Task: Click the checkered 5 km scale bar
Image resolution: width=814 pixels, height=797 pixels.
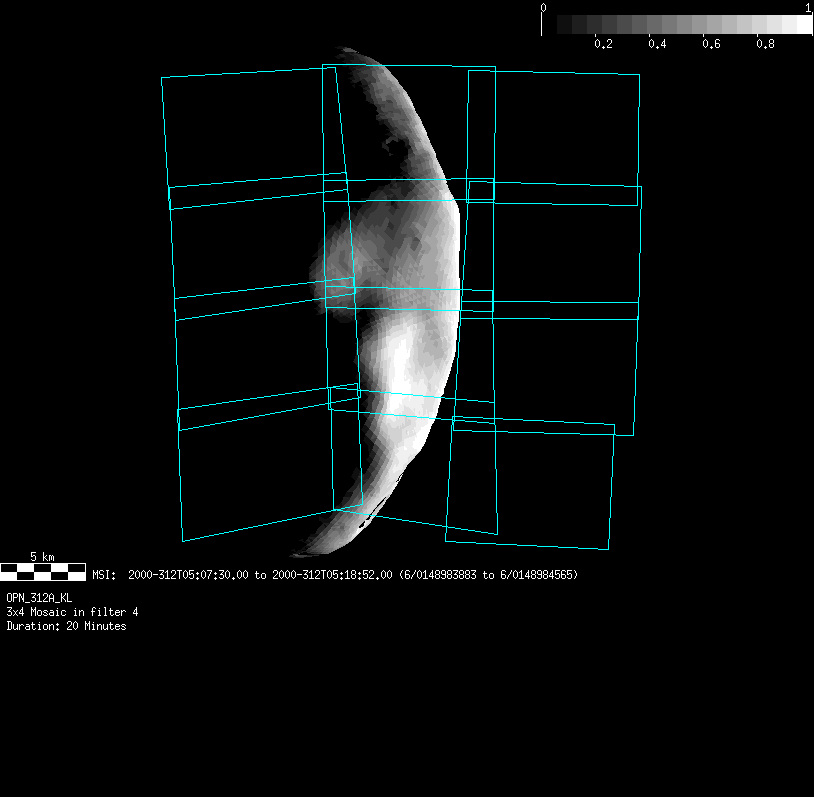Action: coord(43,571)
